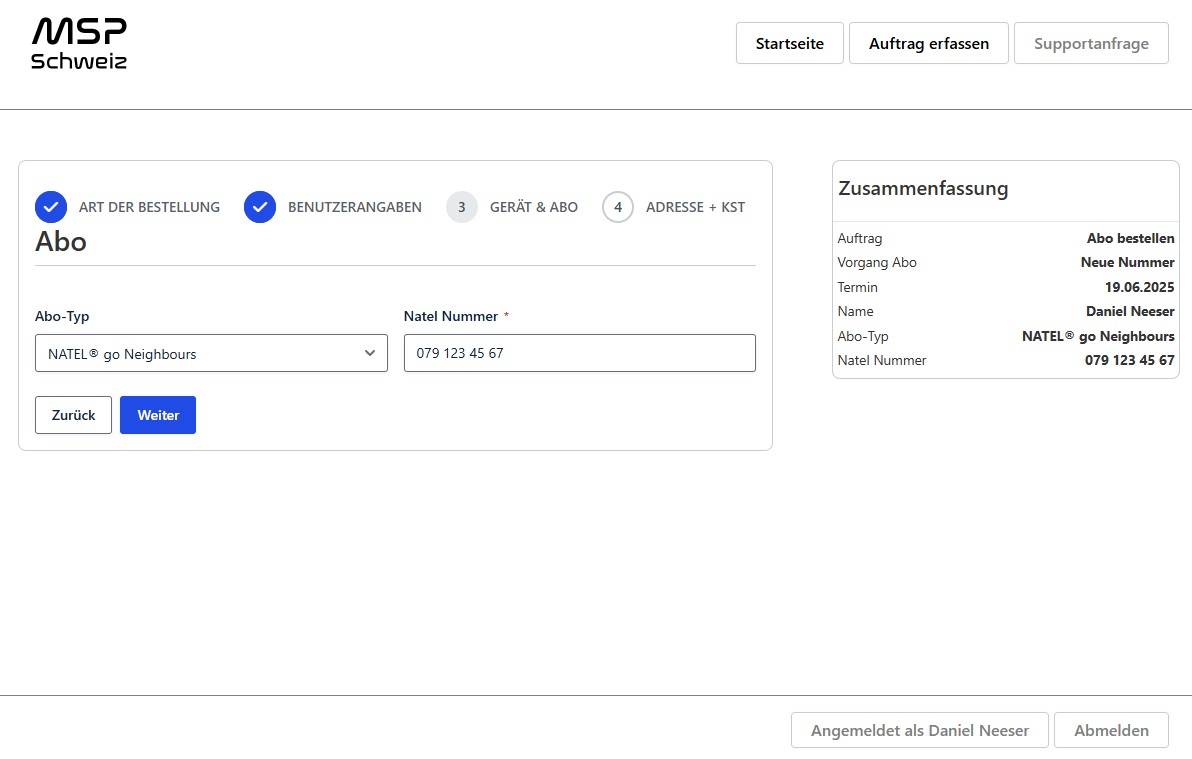Open the Abo-Typ dropdown

(211, 353)
